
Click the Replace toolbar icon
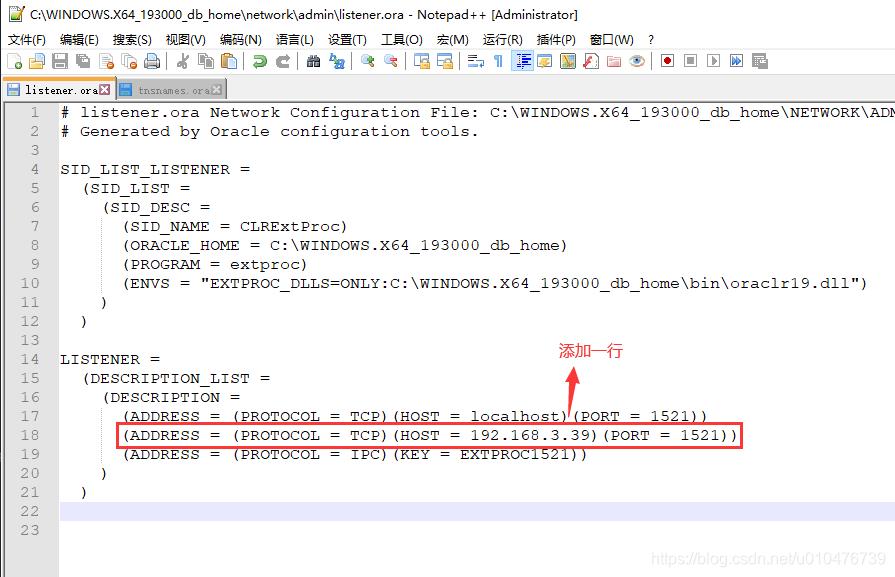337,61
